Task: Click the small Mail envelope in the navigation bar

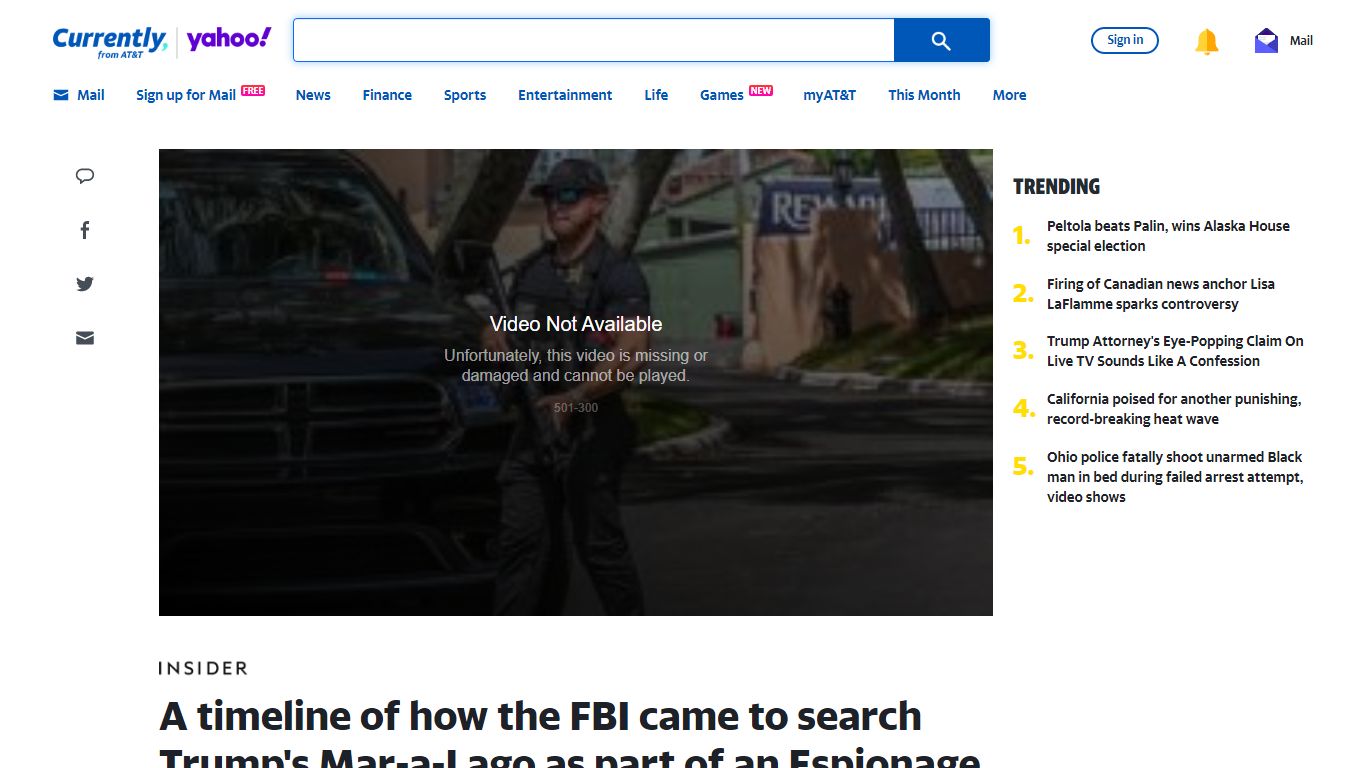Action: [61, 95]
